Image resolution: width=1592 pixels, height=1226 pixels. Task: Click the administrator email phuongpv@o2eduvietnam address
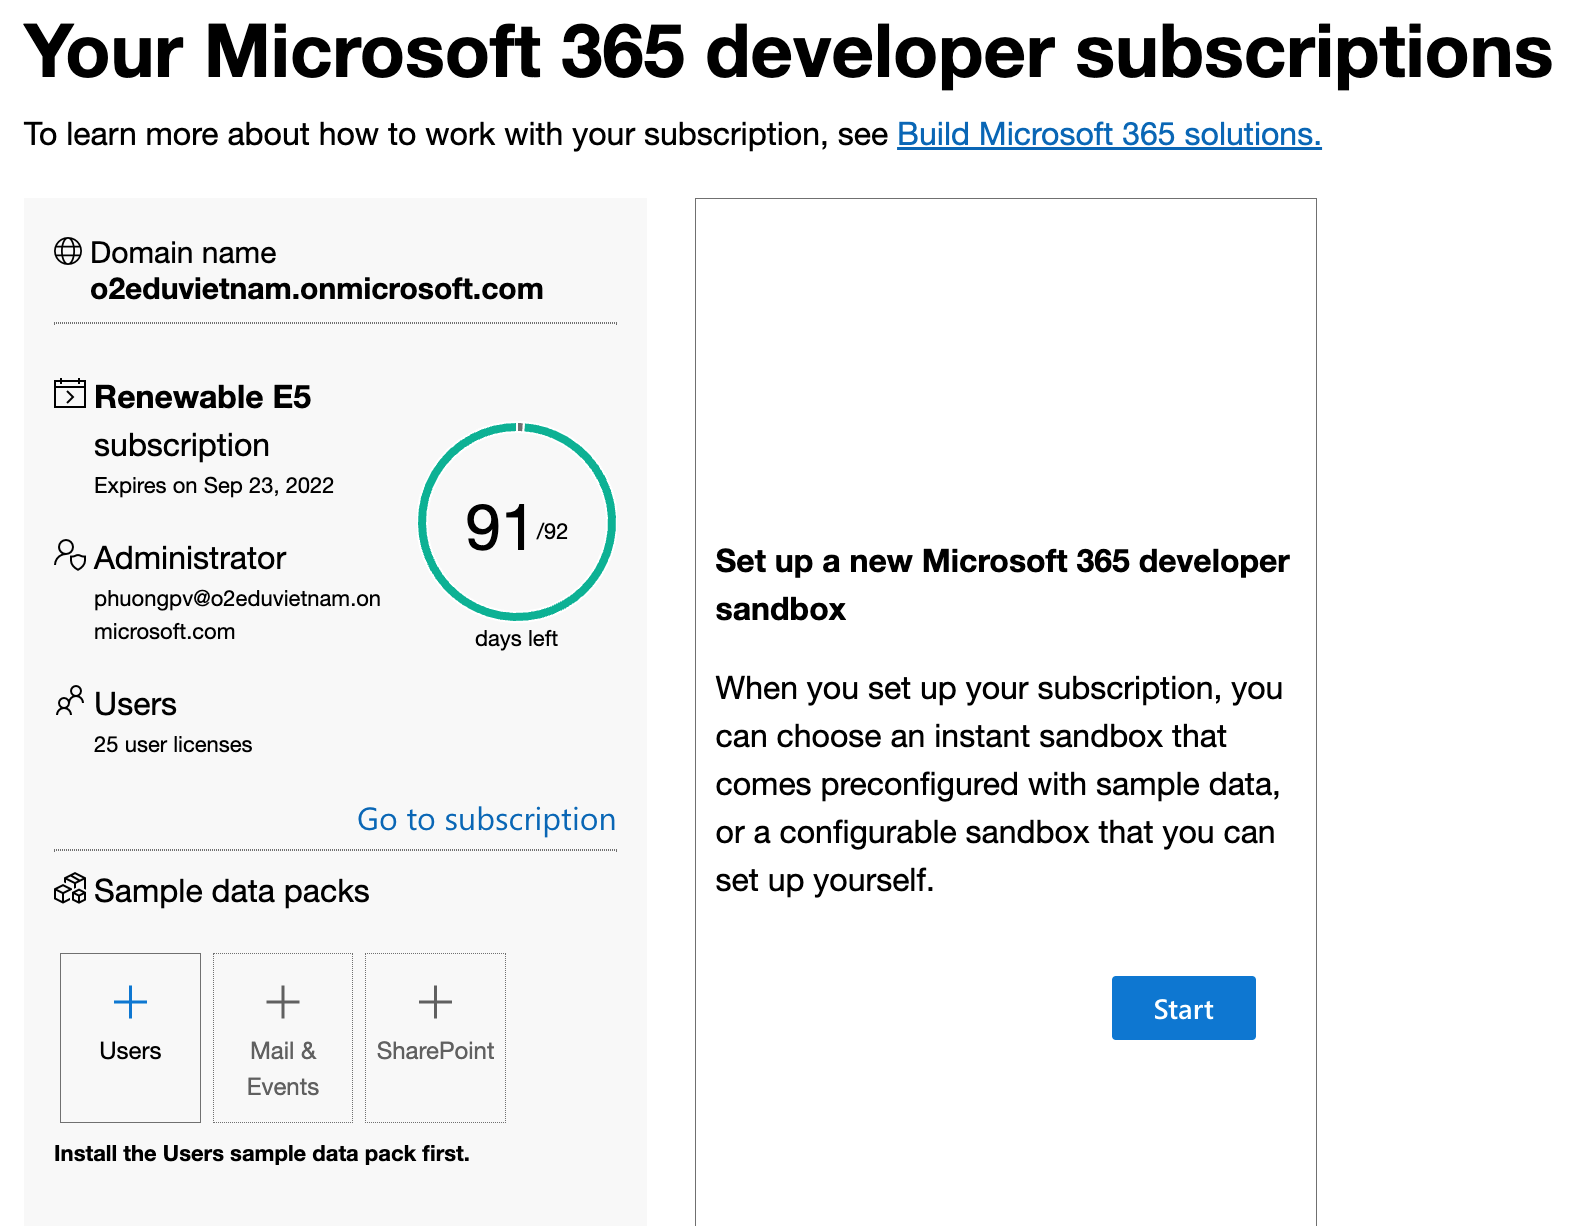pyautogui.click(x=237, y=615)
